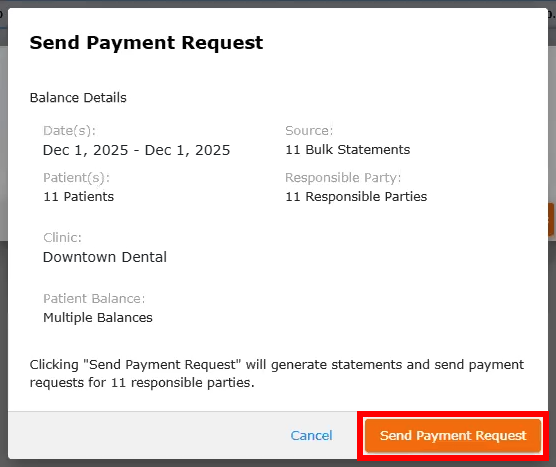Click the Patient Balance field label

tap(94, 299)
